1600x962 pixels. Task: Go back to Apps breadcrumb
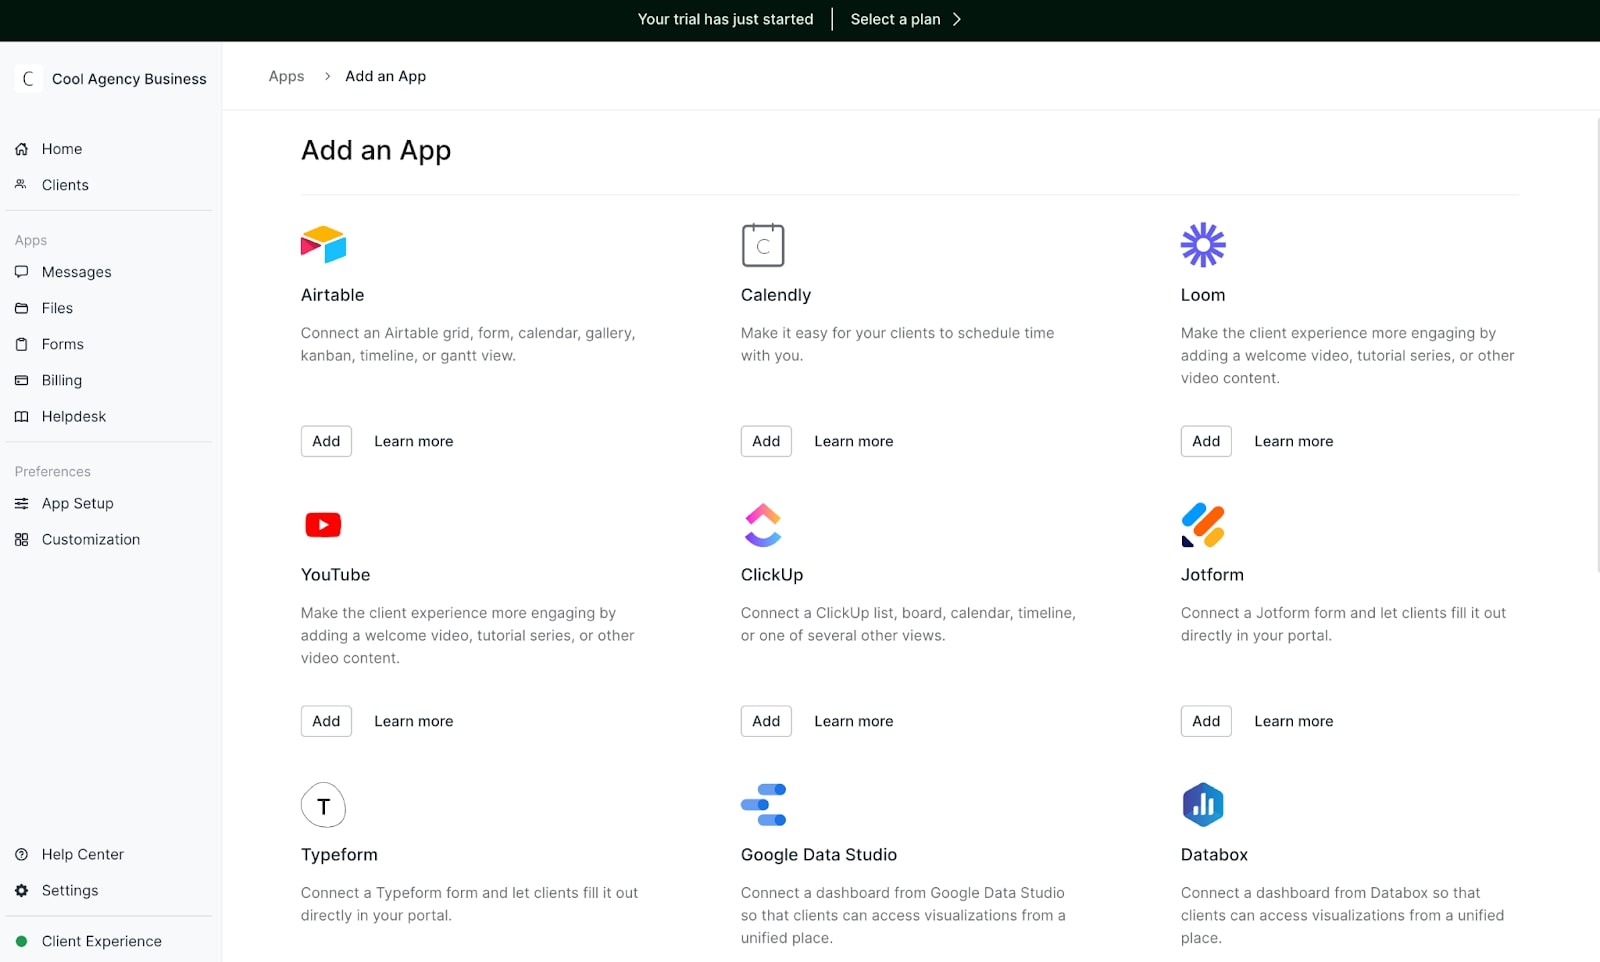(286, 76)
